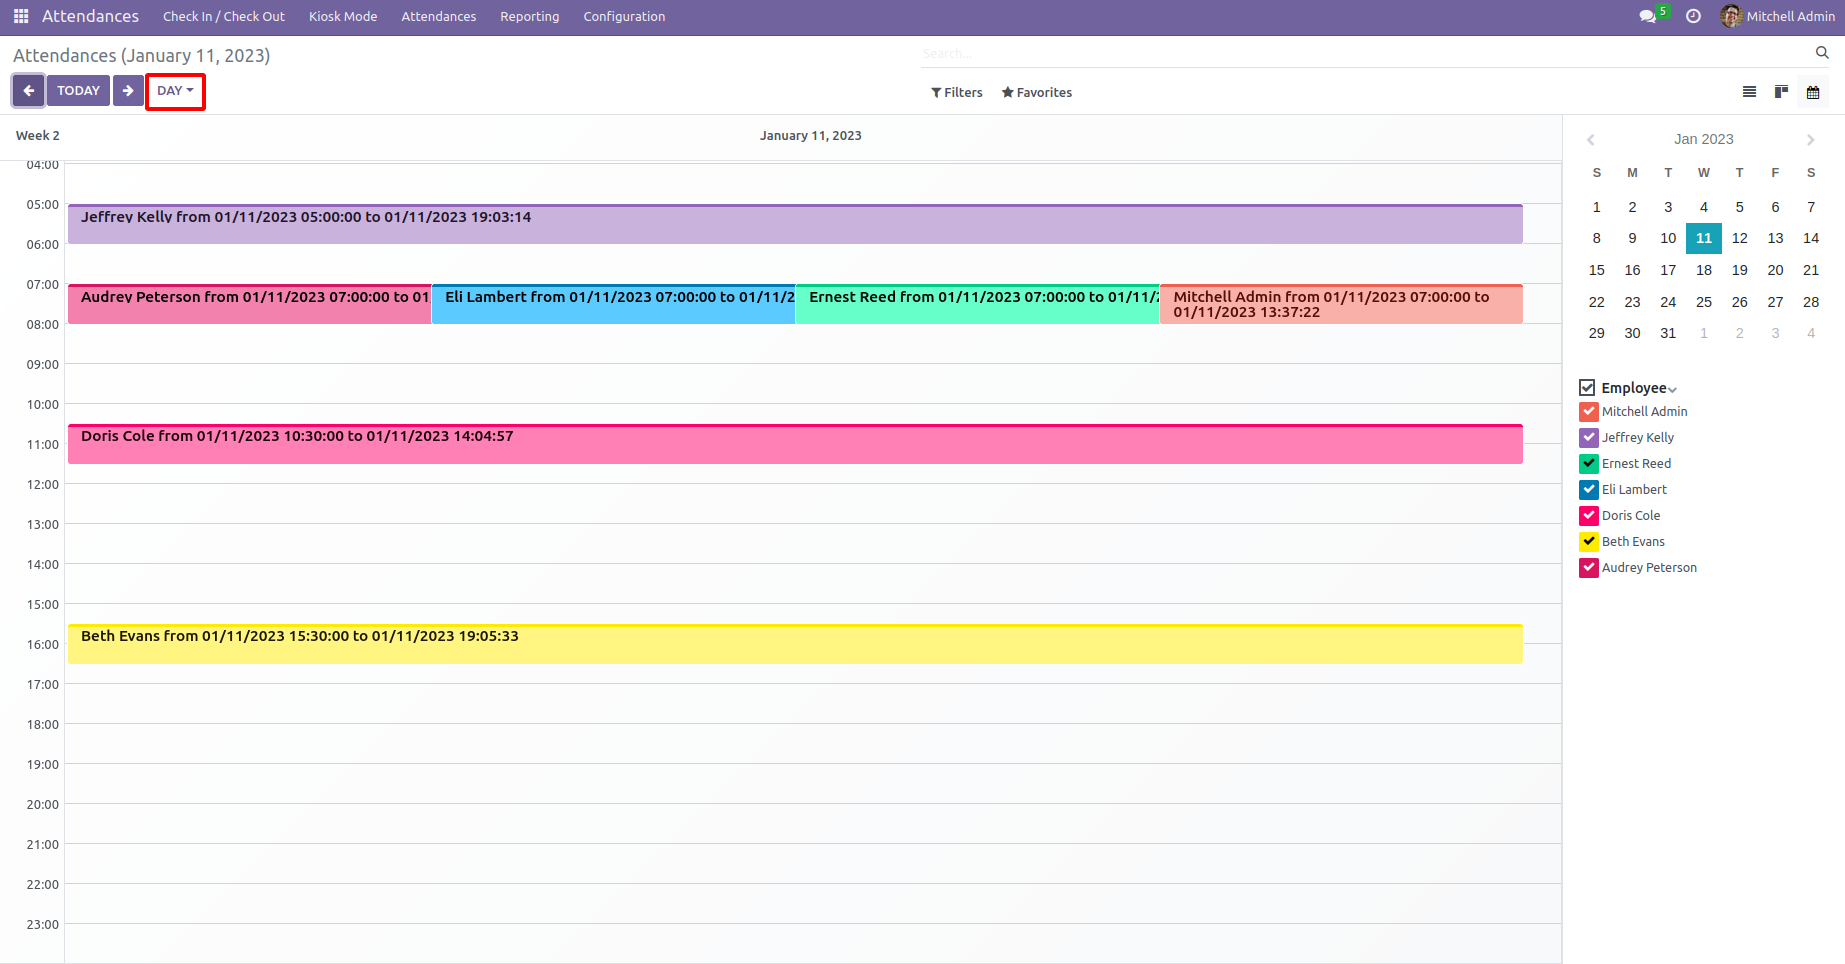This screenshot has width=1845, height=964.
Task: Open the conversations chat icon
Action: point(1647,16)
